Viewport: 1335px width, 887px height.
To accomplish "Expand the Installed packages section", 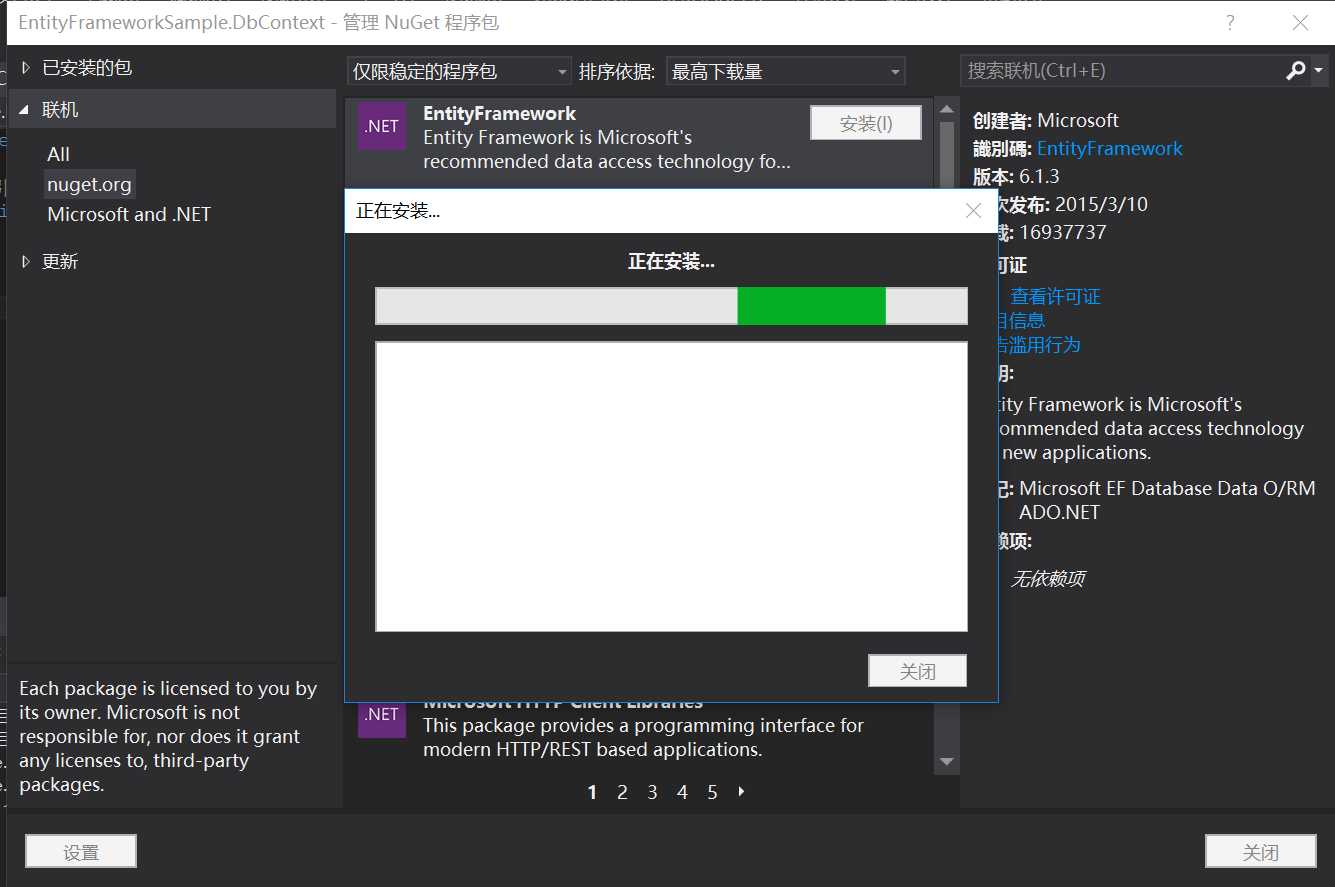I will click(26, 68).
